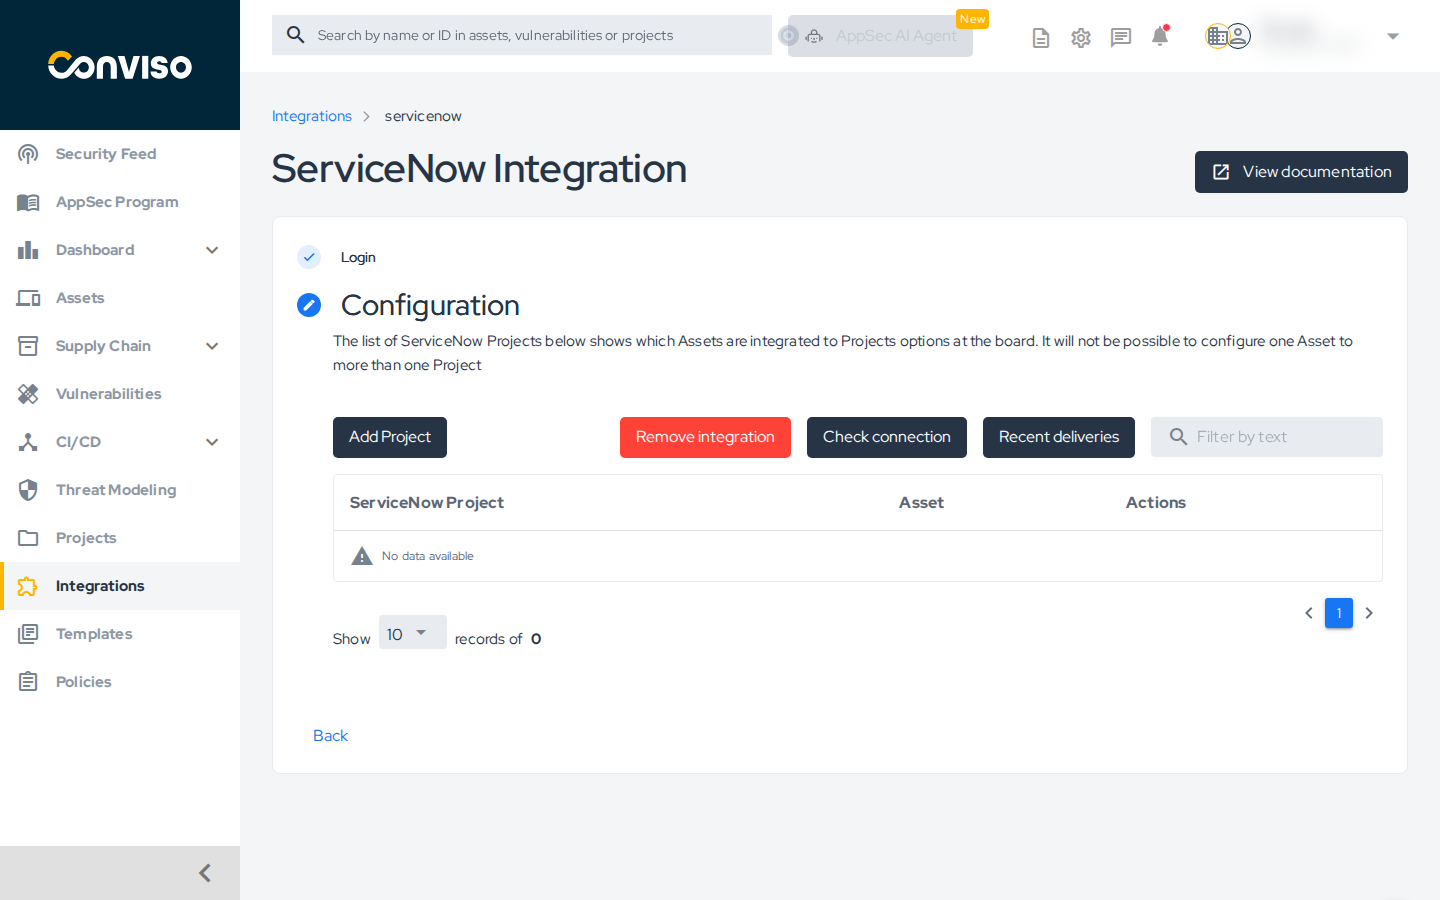Click the search magnifier icon in top bar
This screenshot has height=900, width=1440.
pos(296,35)
